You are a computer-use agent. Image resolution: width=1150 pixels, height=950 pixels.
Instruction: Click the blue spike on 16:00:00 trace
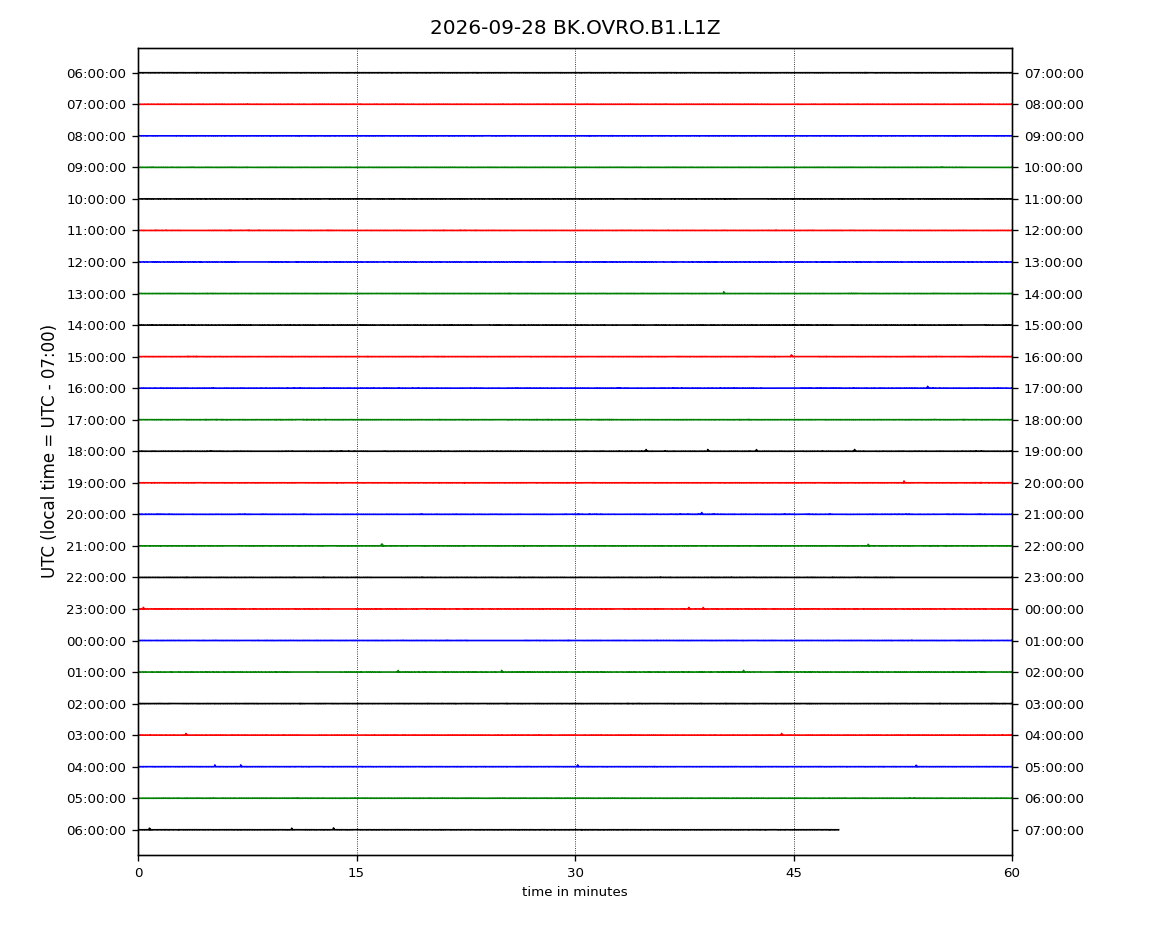click(x=927, y=387)
